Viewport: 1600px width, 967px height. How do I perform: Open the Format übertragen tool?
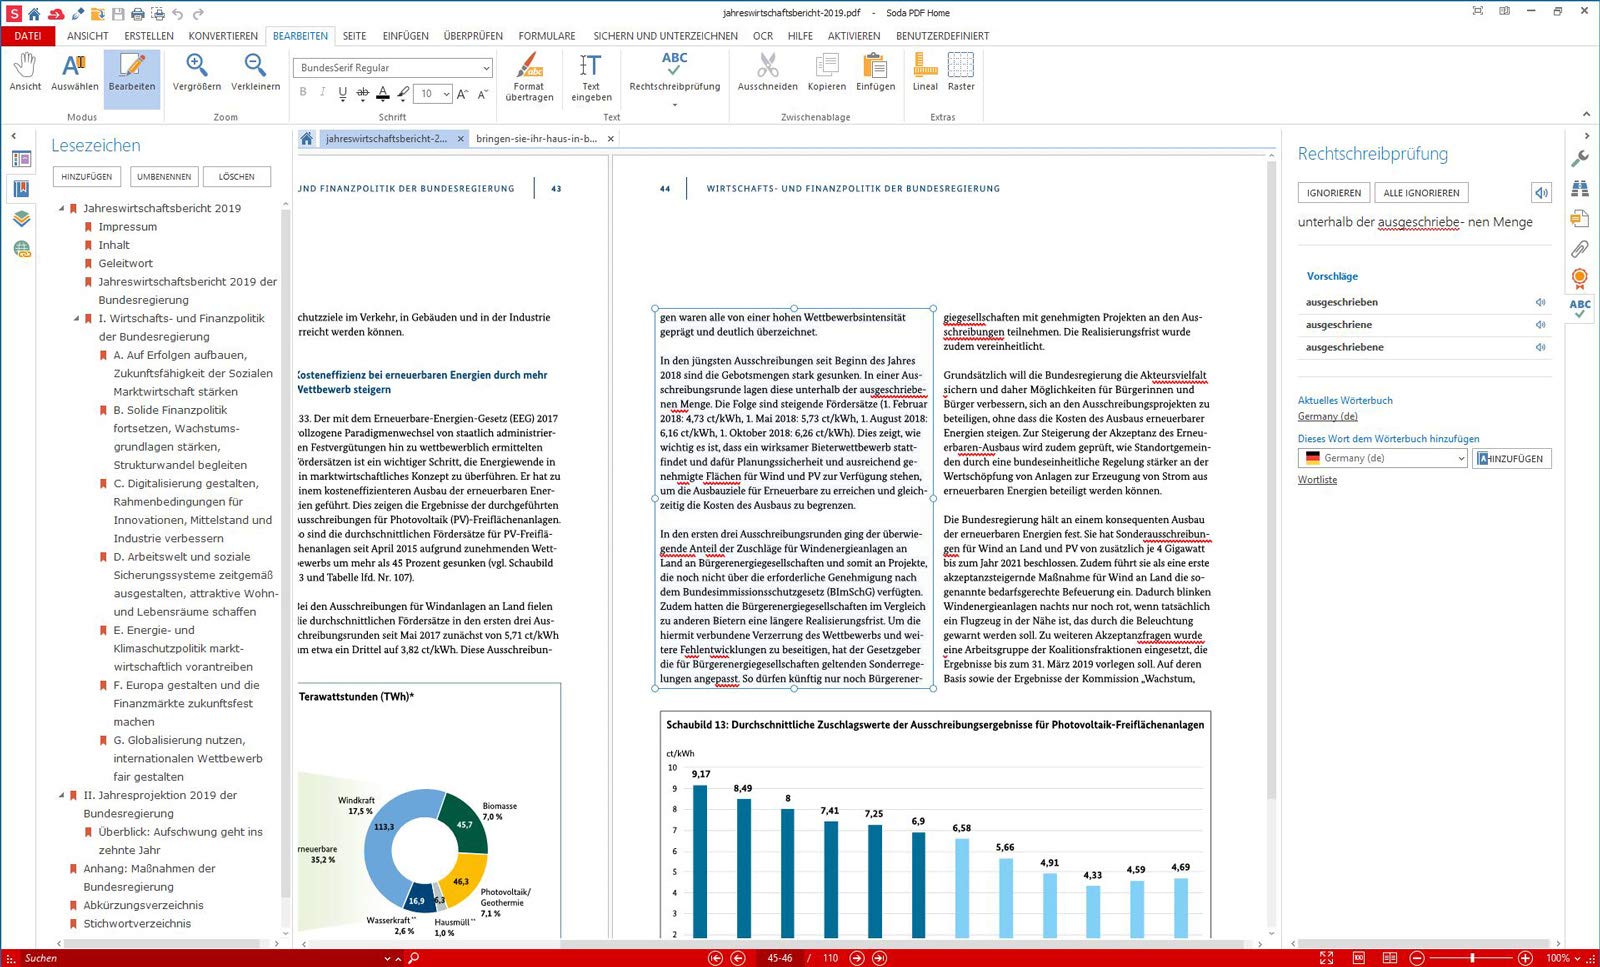[x=529, y=77]
